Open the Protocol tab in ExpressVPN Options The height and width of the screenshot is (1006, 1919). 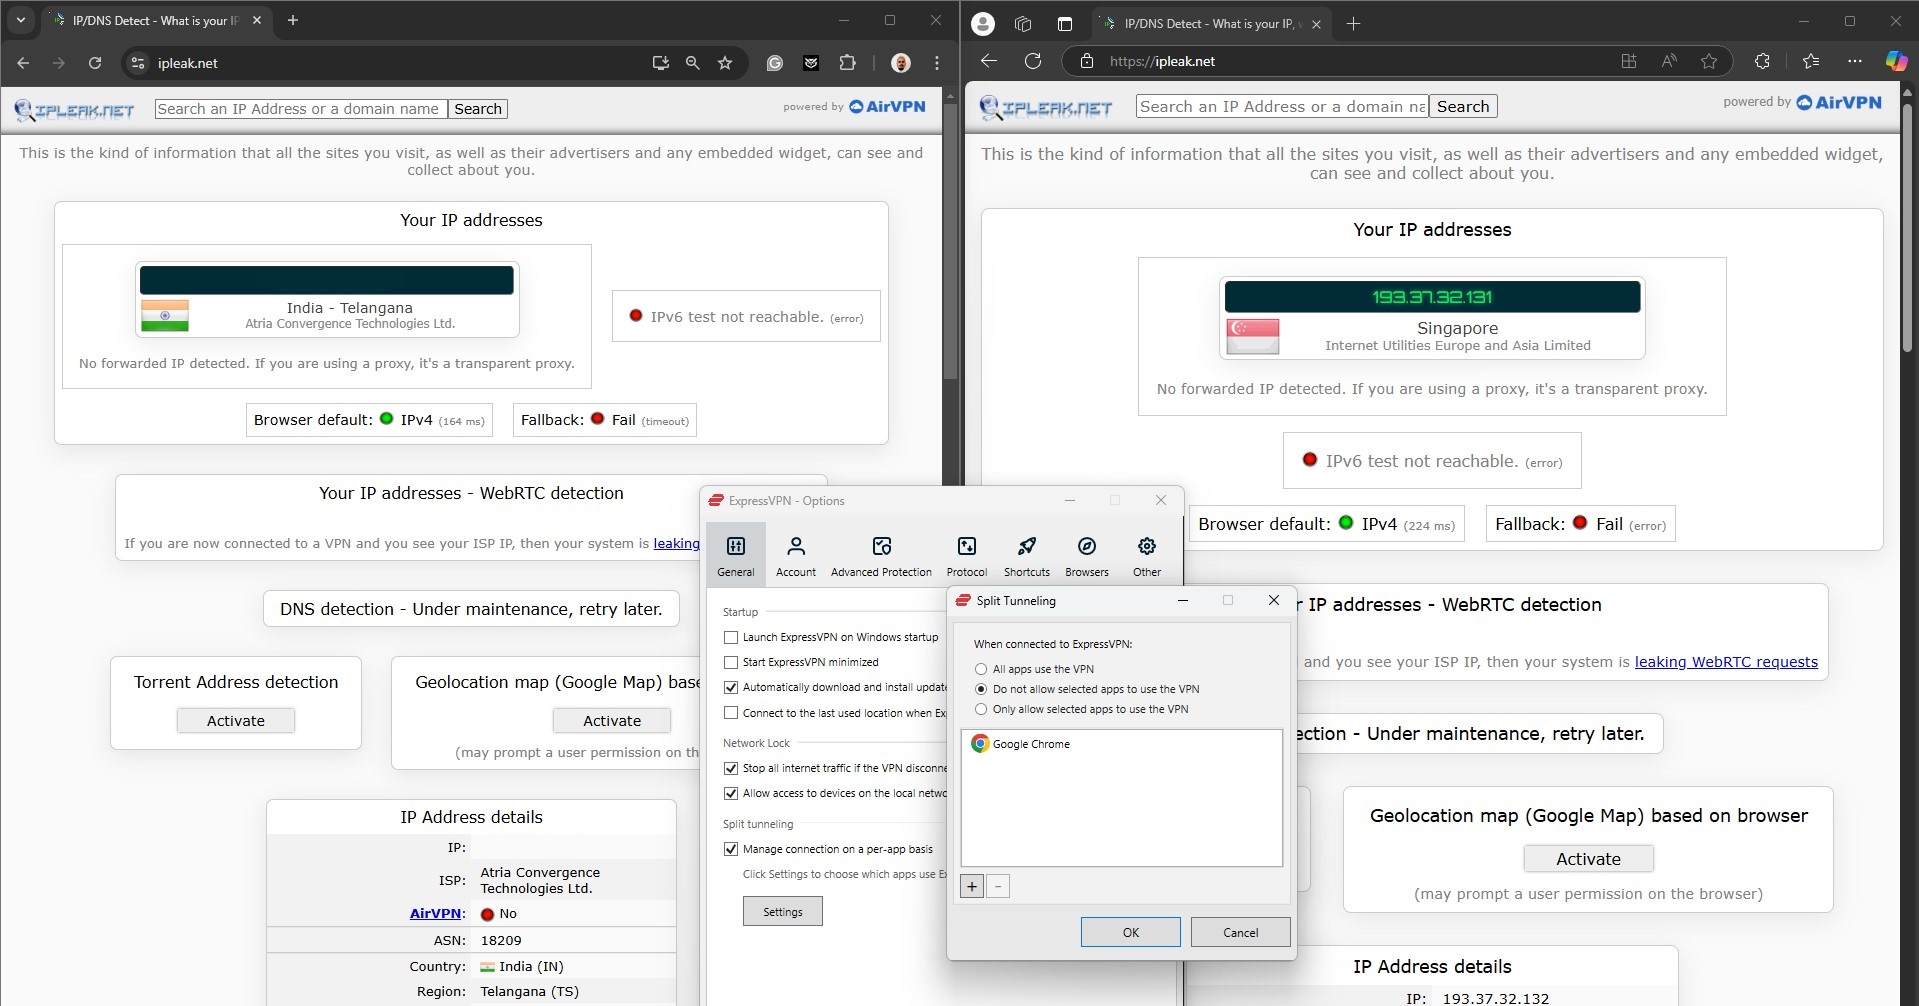[967, 556]
